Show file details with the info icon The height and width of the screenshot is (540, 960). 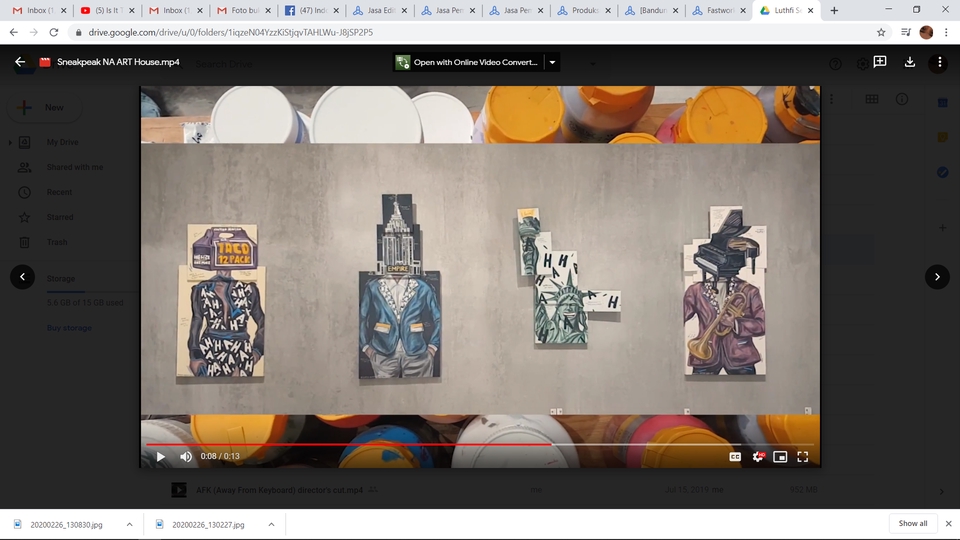click(902, 99)
